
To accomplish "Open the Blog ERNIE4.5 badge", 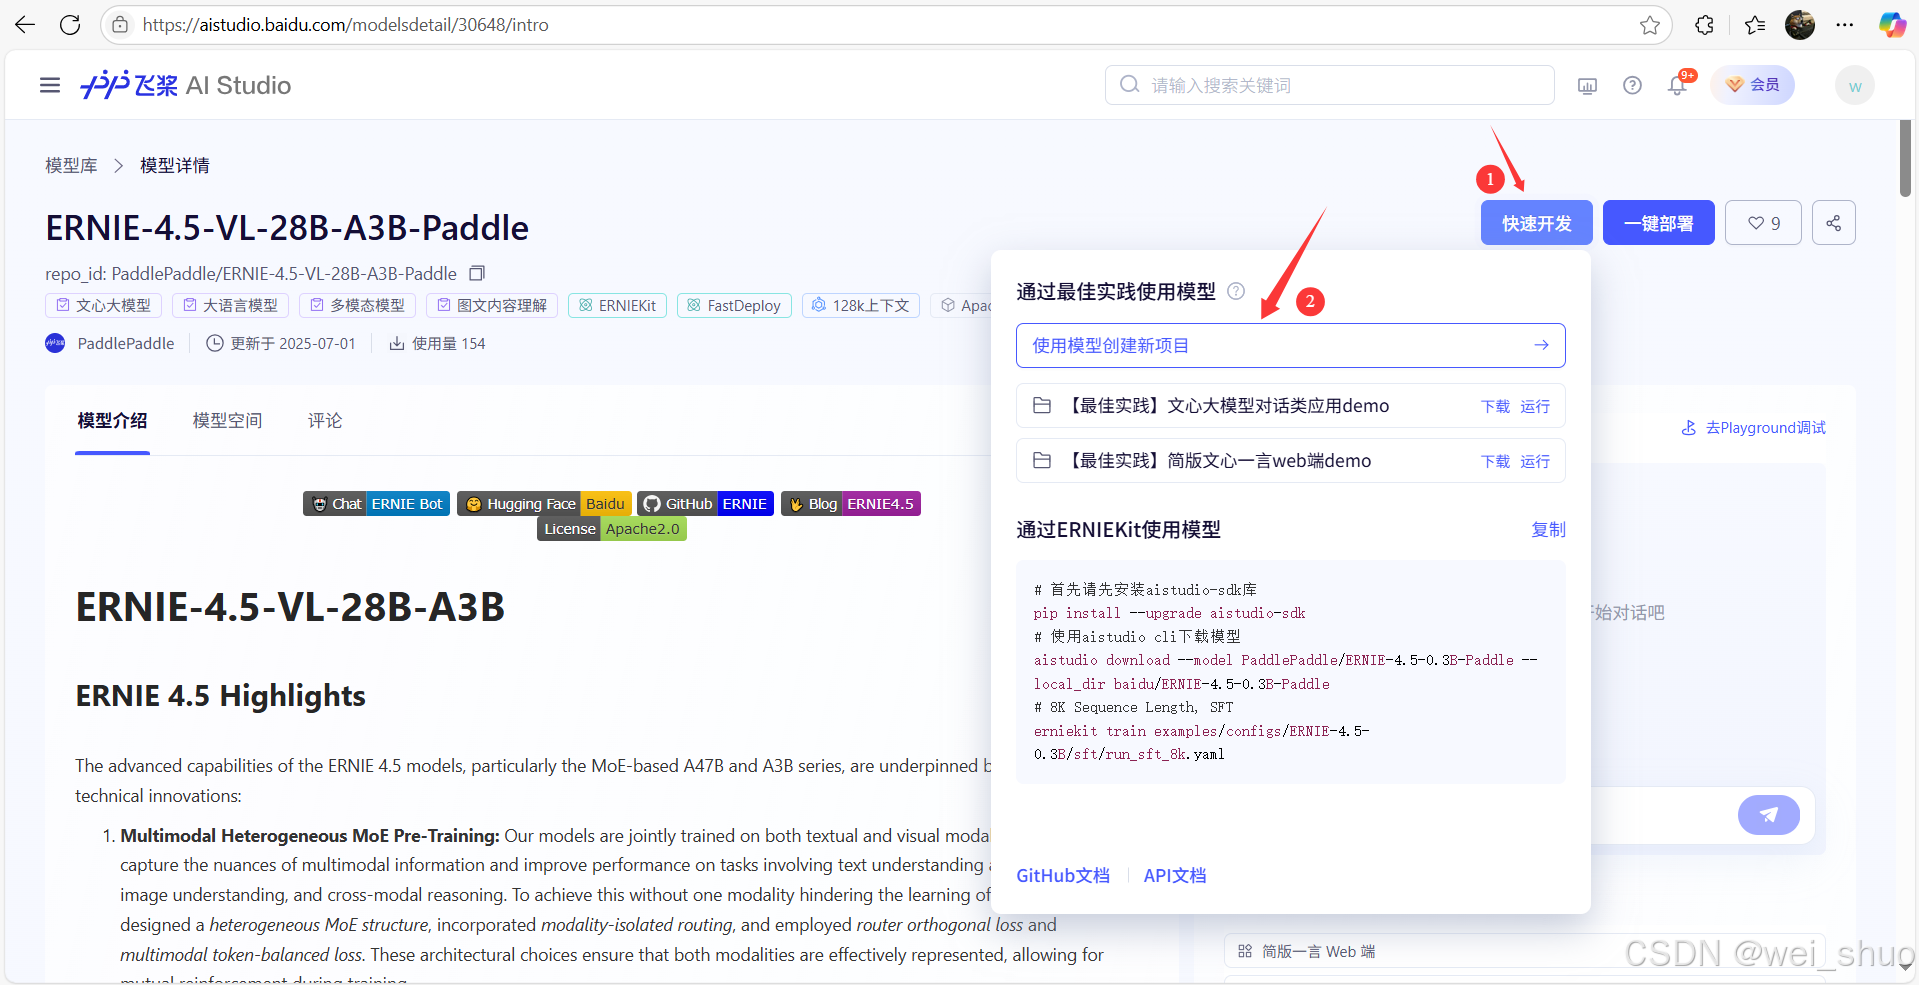I will click(851, 503).
